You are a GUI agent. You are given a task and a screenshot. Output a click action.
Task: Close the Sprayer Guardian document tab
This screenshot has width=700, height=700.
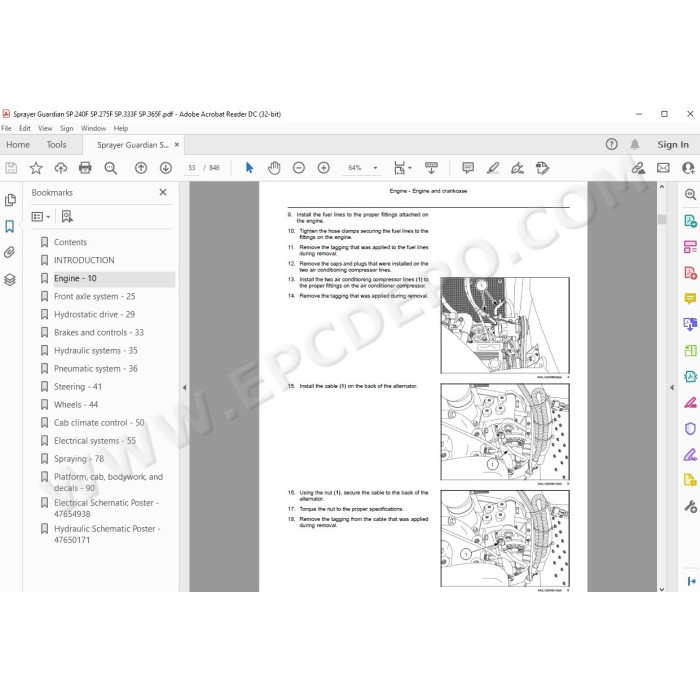pos(177,145)
